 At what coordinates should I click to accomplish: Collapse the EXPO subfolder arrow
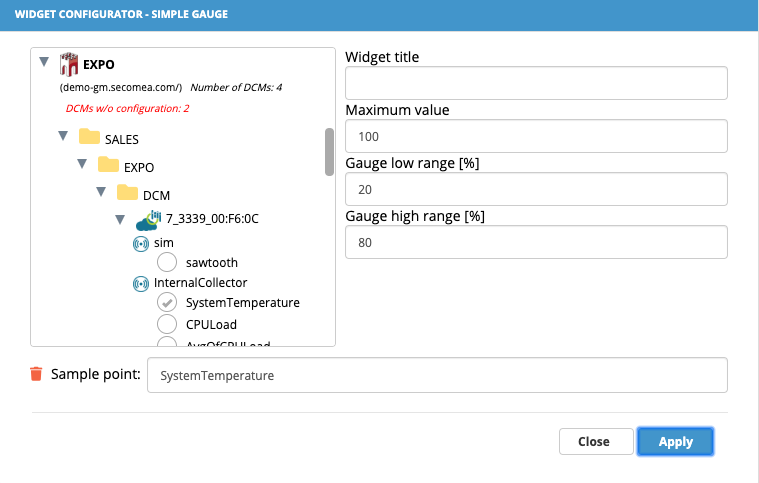pyautogui.click(x=82, y=164)
